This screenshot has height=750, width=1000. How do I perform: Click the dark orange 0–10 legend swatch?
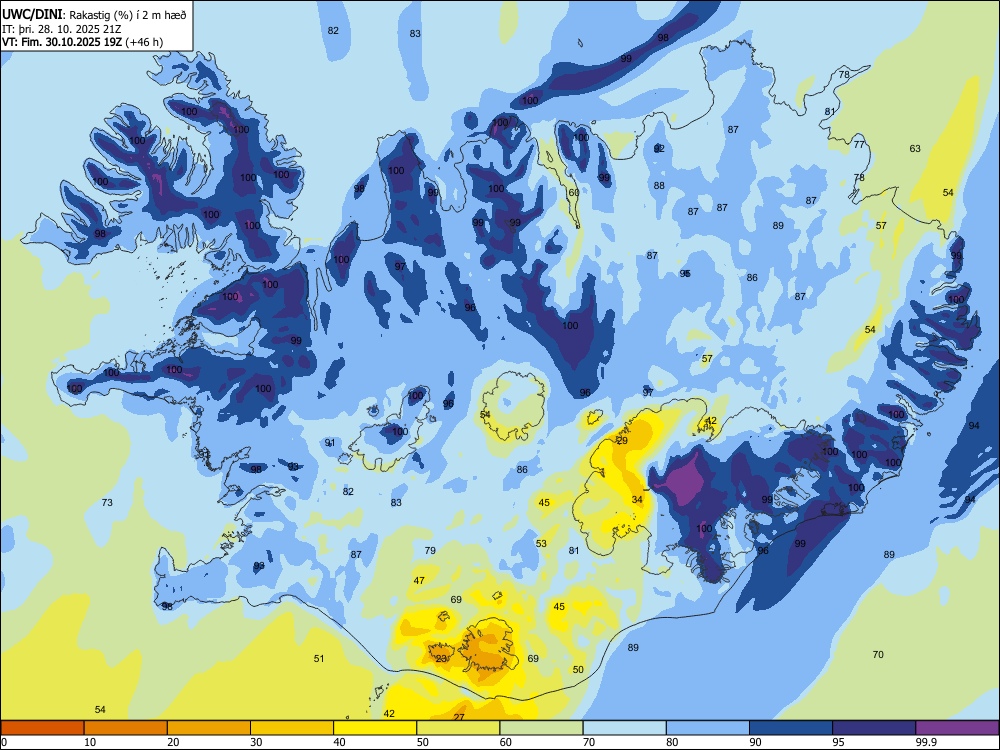point(42,728)
